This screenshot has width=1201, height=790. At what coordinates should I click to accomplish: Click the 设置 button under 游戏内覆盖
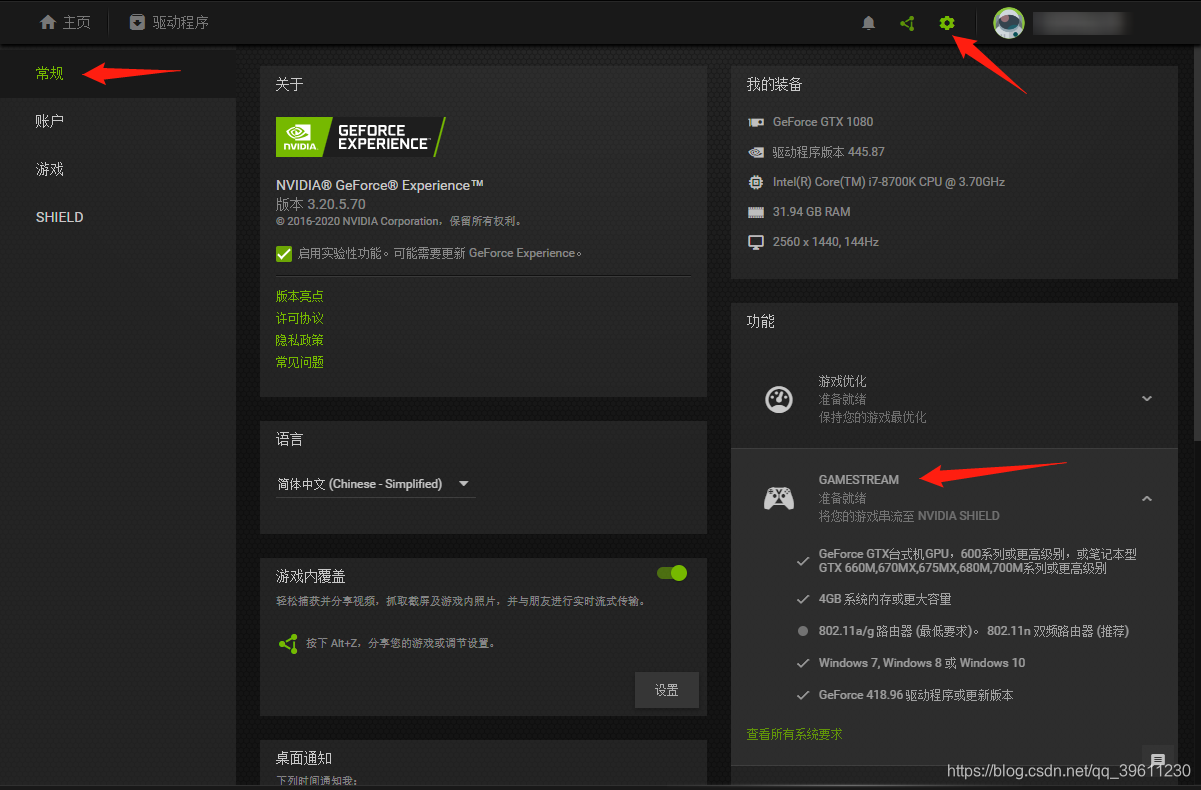click(x=667, y=690)
